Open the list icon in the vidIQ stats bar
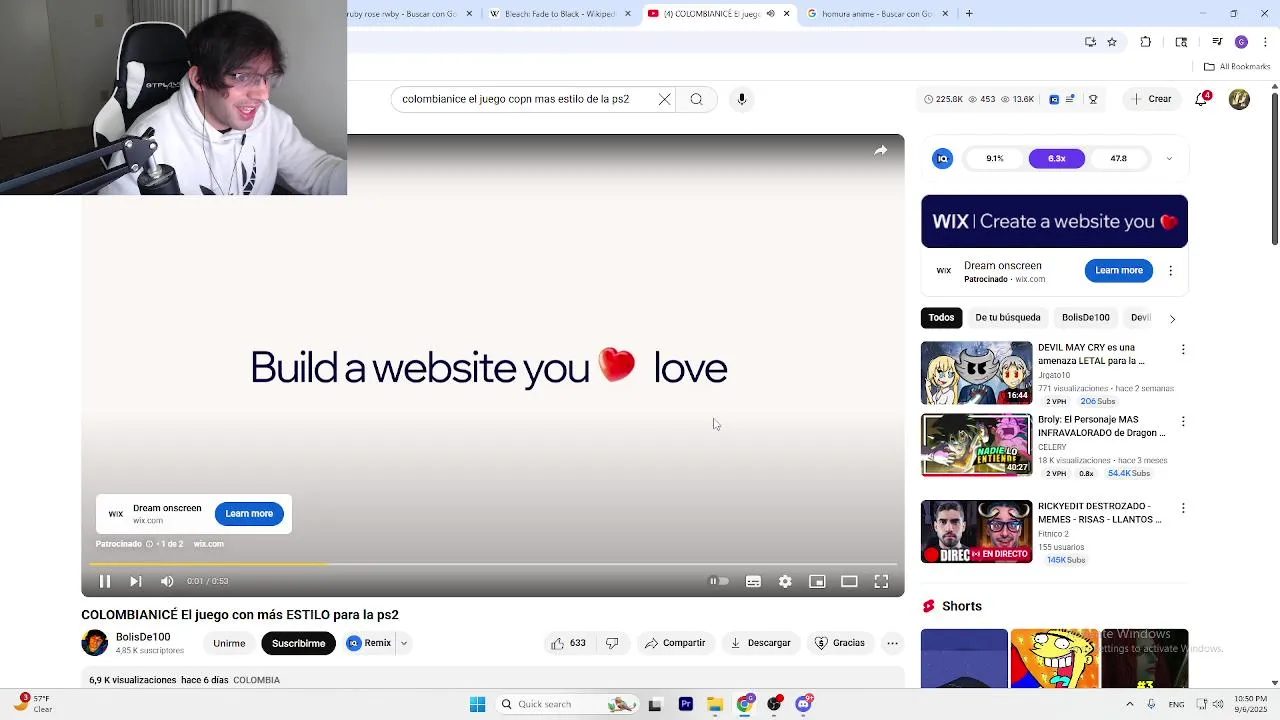Screen dimensions: 1280x720 coord(1070,99)
